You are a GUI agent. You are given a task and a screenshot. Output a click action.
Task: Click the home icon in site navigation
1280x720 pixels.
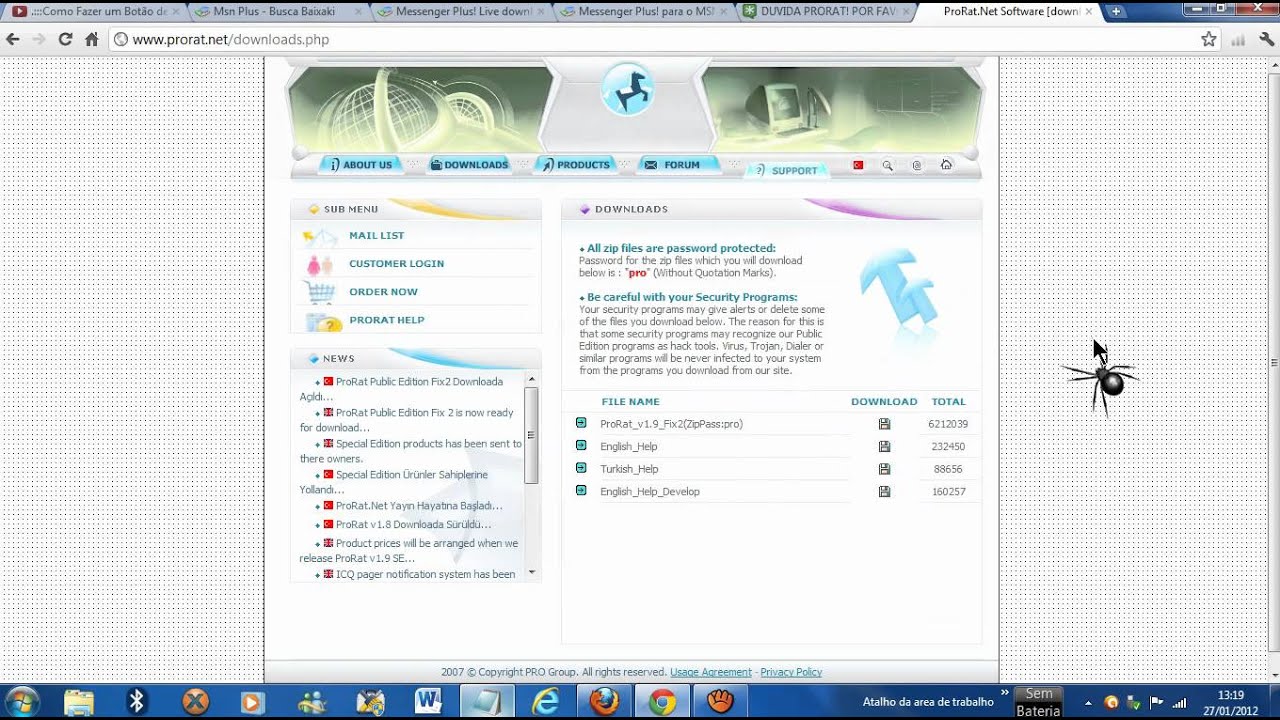[x=946, y=165]
